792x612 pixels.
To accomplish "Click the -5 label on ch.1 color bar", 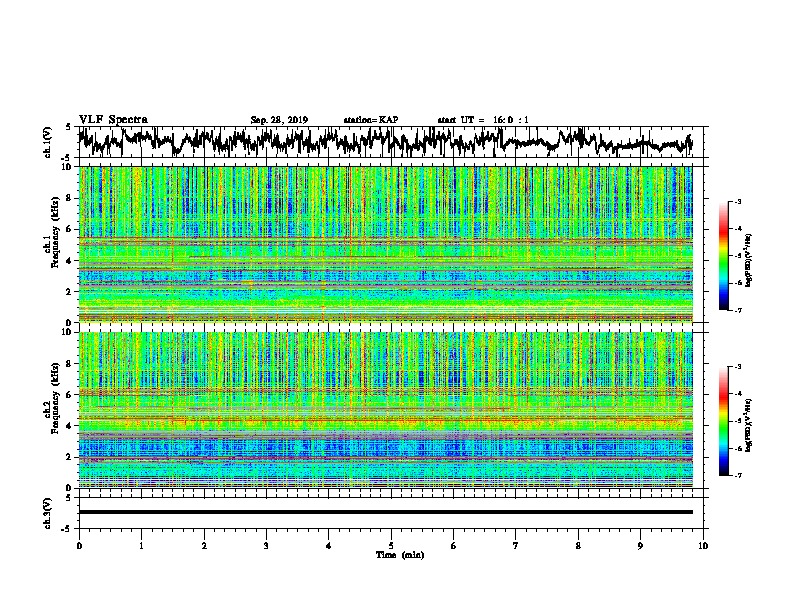I will [737, 256].
